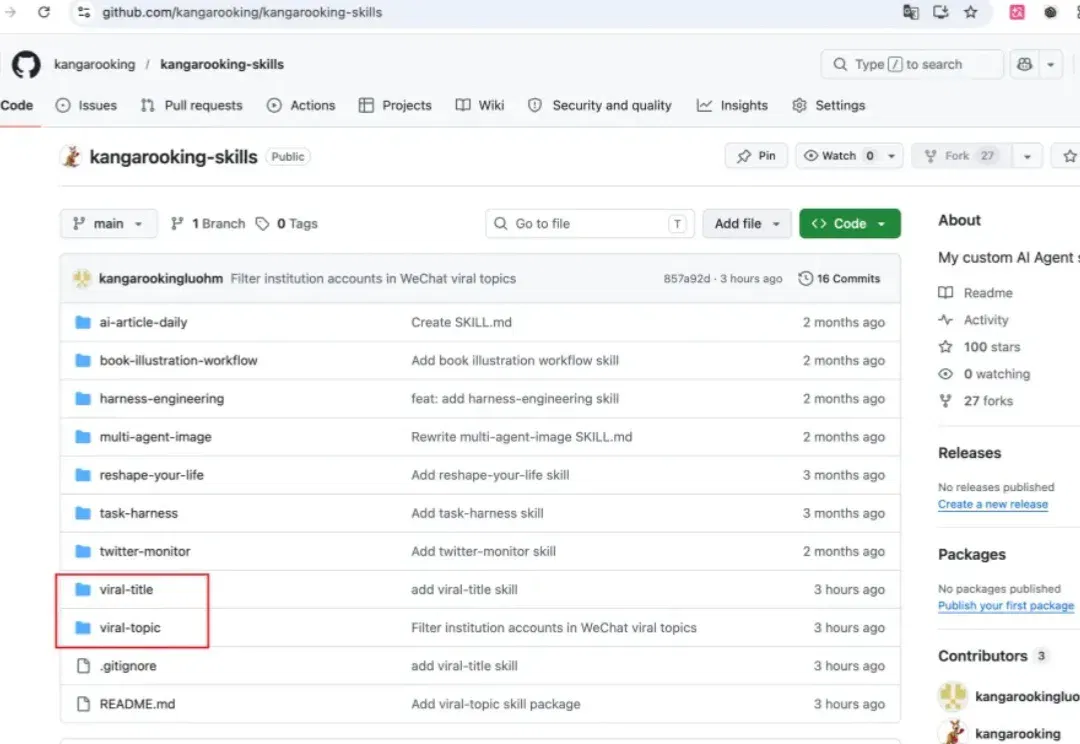Focus the Type / to search box
This screenshot has height=744, width=1080.
pos(912,64)
